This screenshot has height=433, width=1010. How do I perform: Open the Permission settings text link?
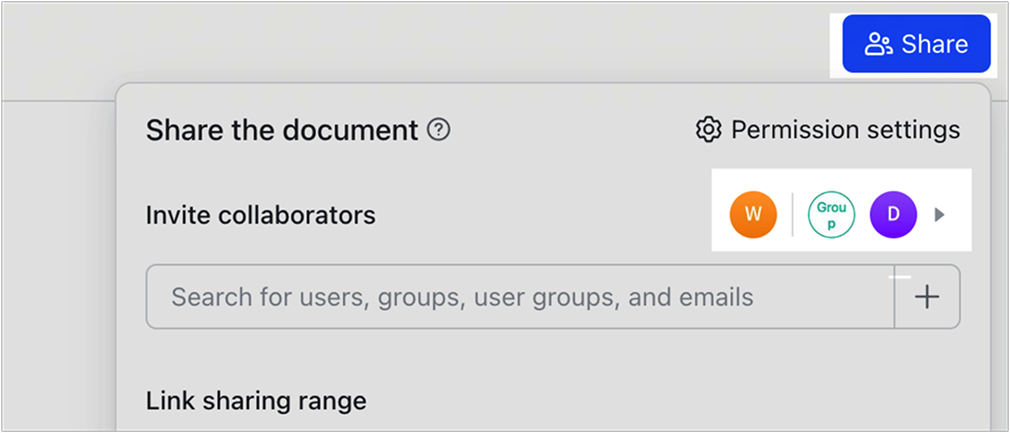[x=845, y=129]
